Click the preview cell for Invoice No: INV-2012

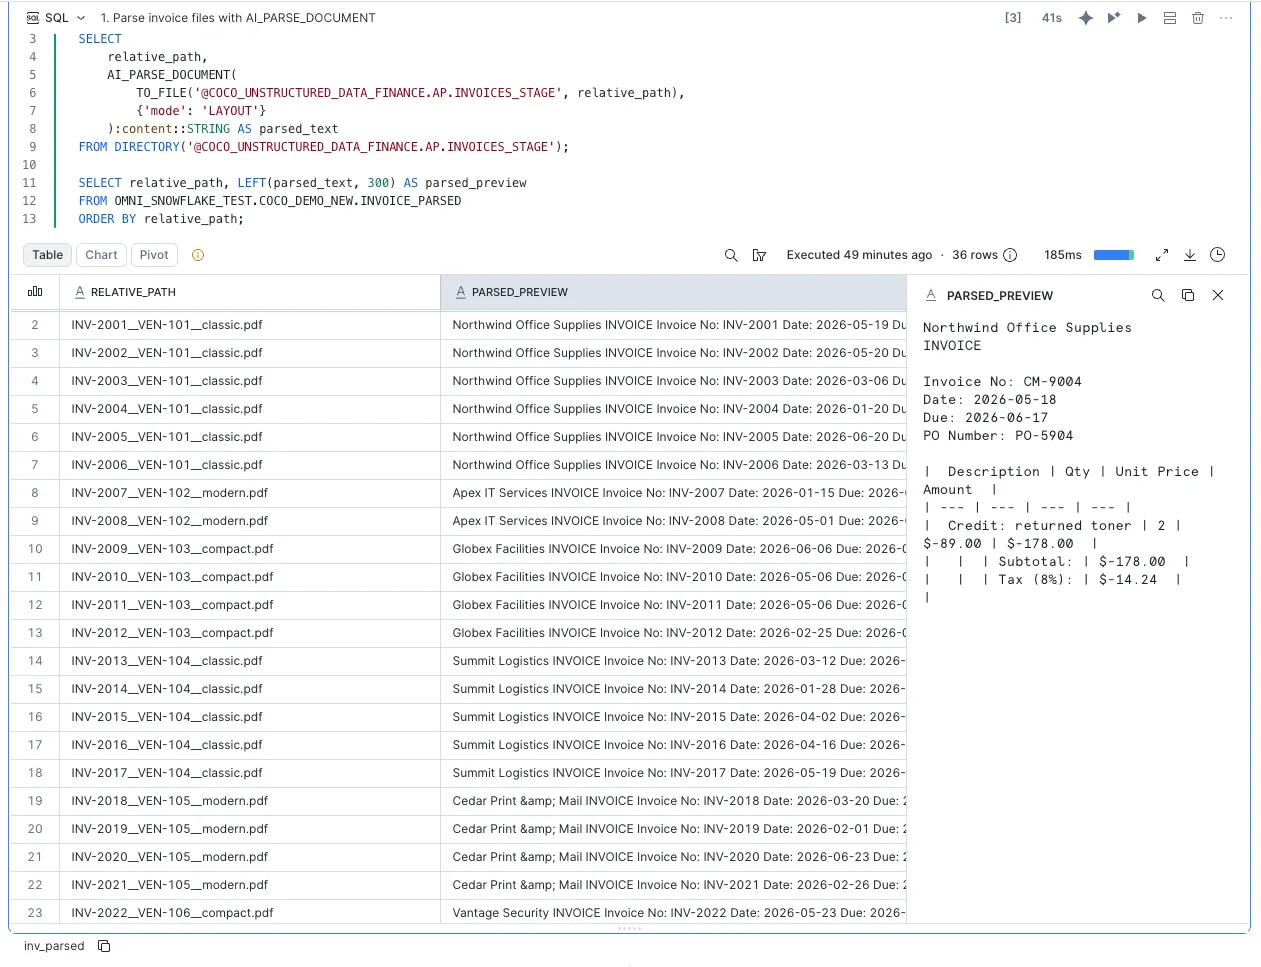click(673, 633)
